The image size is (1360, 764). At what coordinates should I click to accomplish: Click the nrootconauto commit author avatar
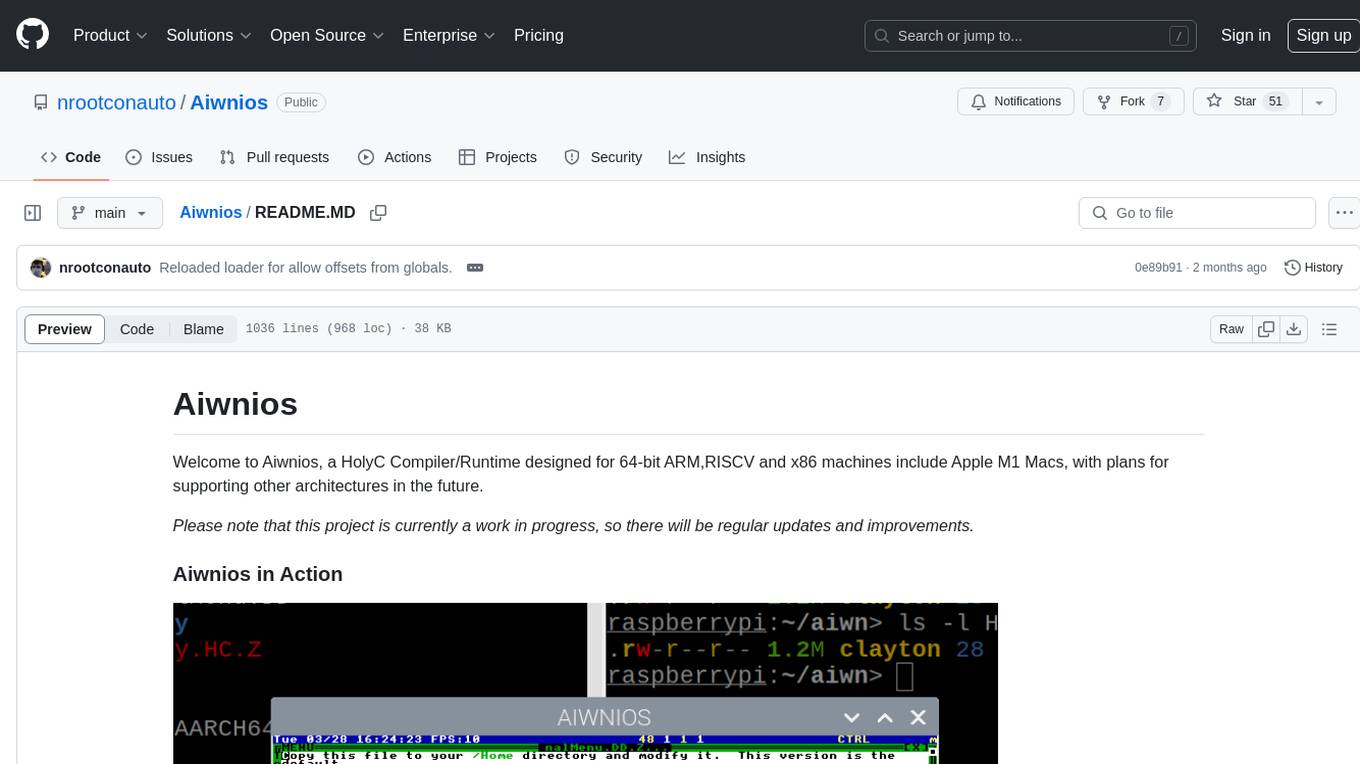point(41,268)
